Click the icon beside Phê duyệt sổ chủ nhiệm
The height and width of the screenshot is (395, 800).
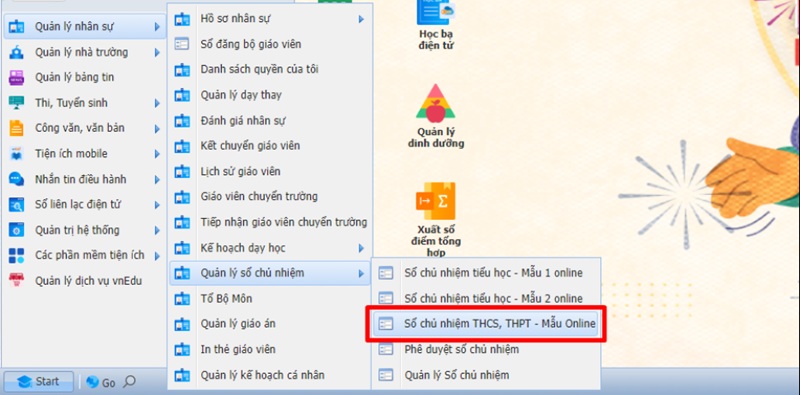(x=386, y=350)
